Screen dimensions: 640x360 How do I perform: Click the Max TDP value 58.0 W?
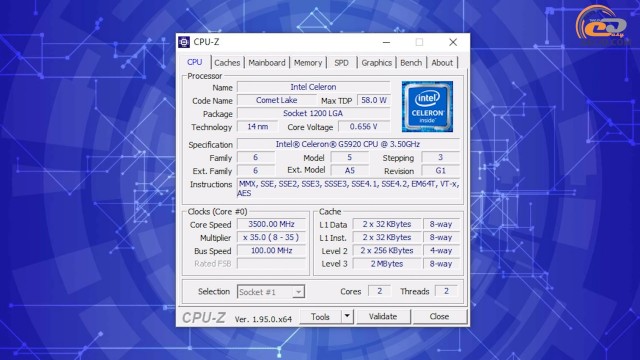(373, 100)
